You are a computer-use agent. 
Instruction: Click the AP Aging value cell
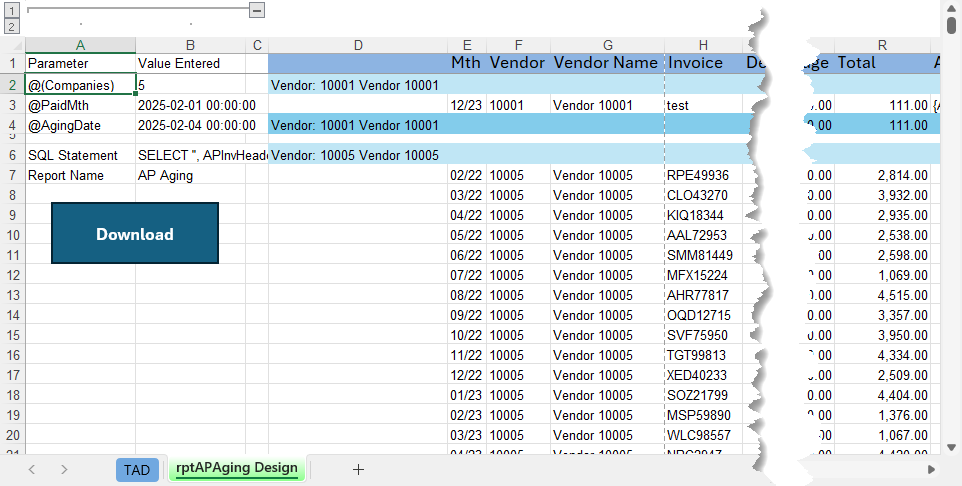click(x=191, y=176)
